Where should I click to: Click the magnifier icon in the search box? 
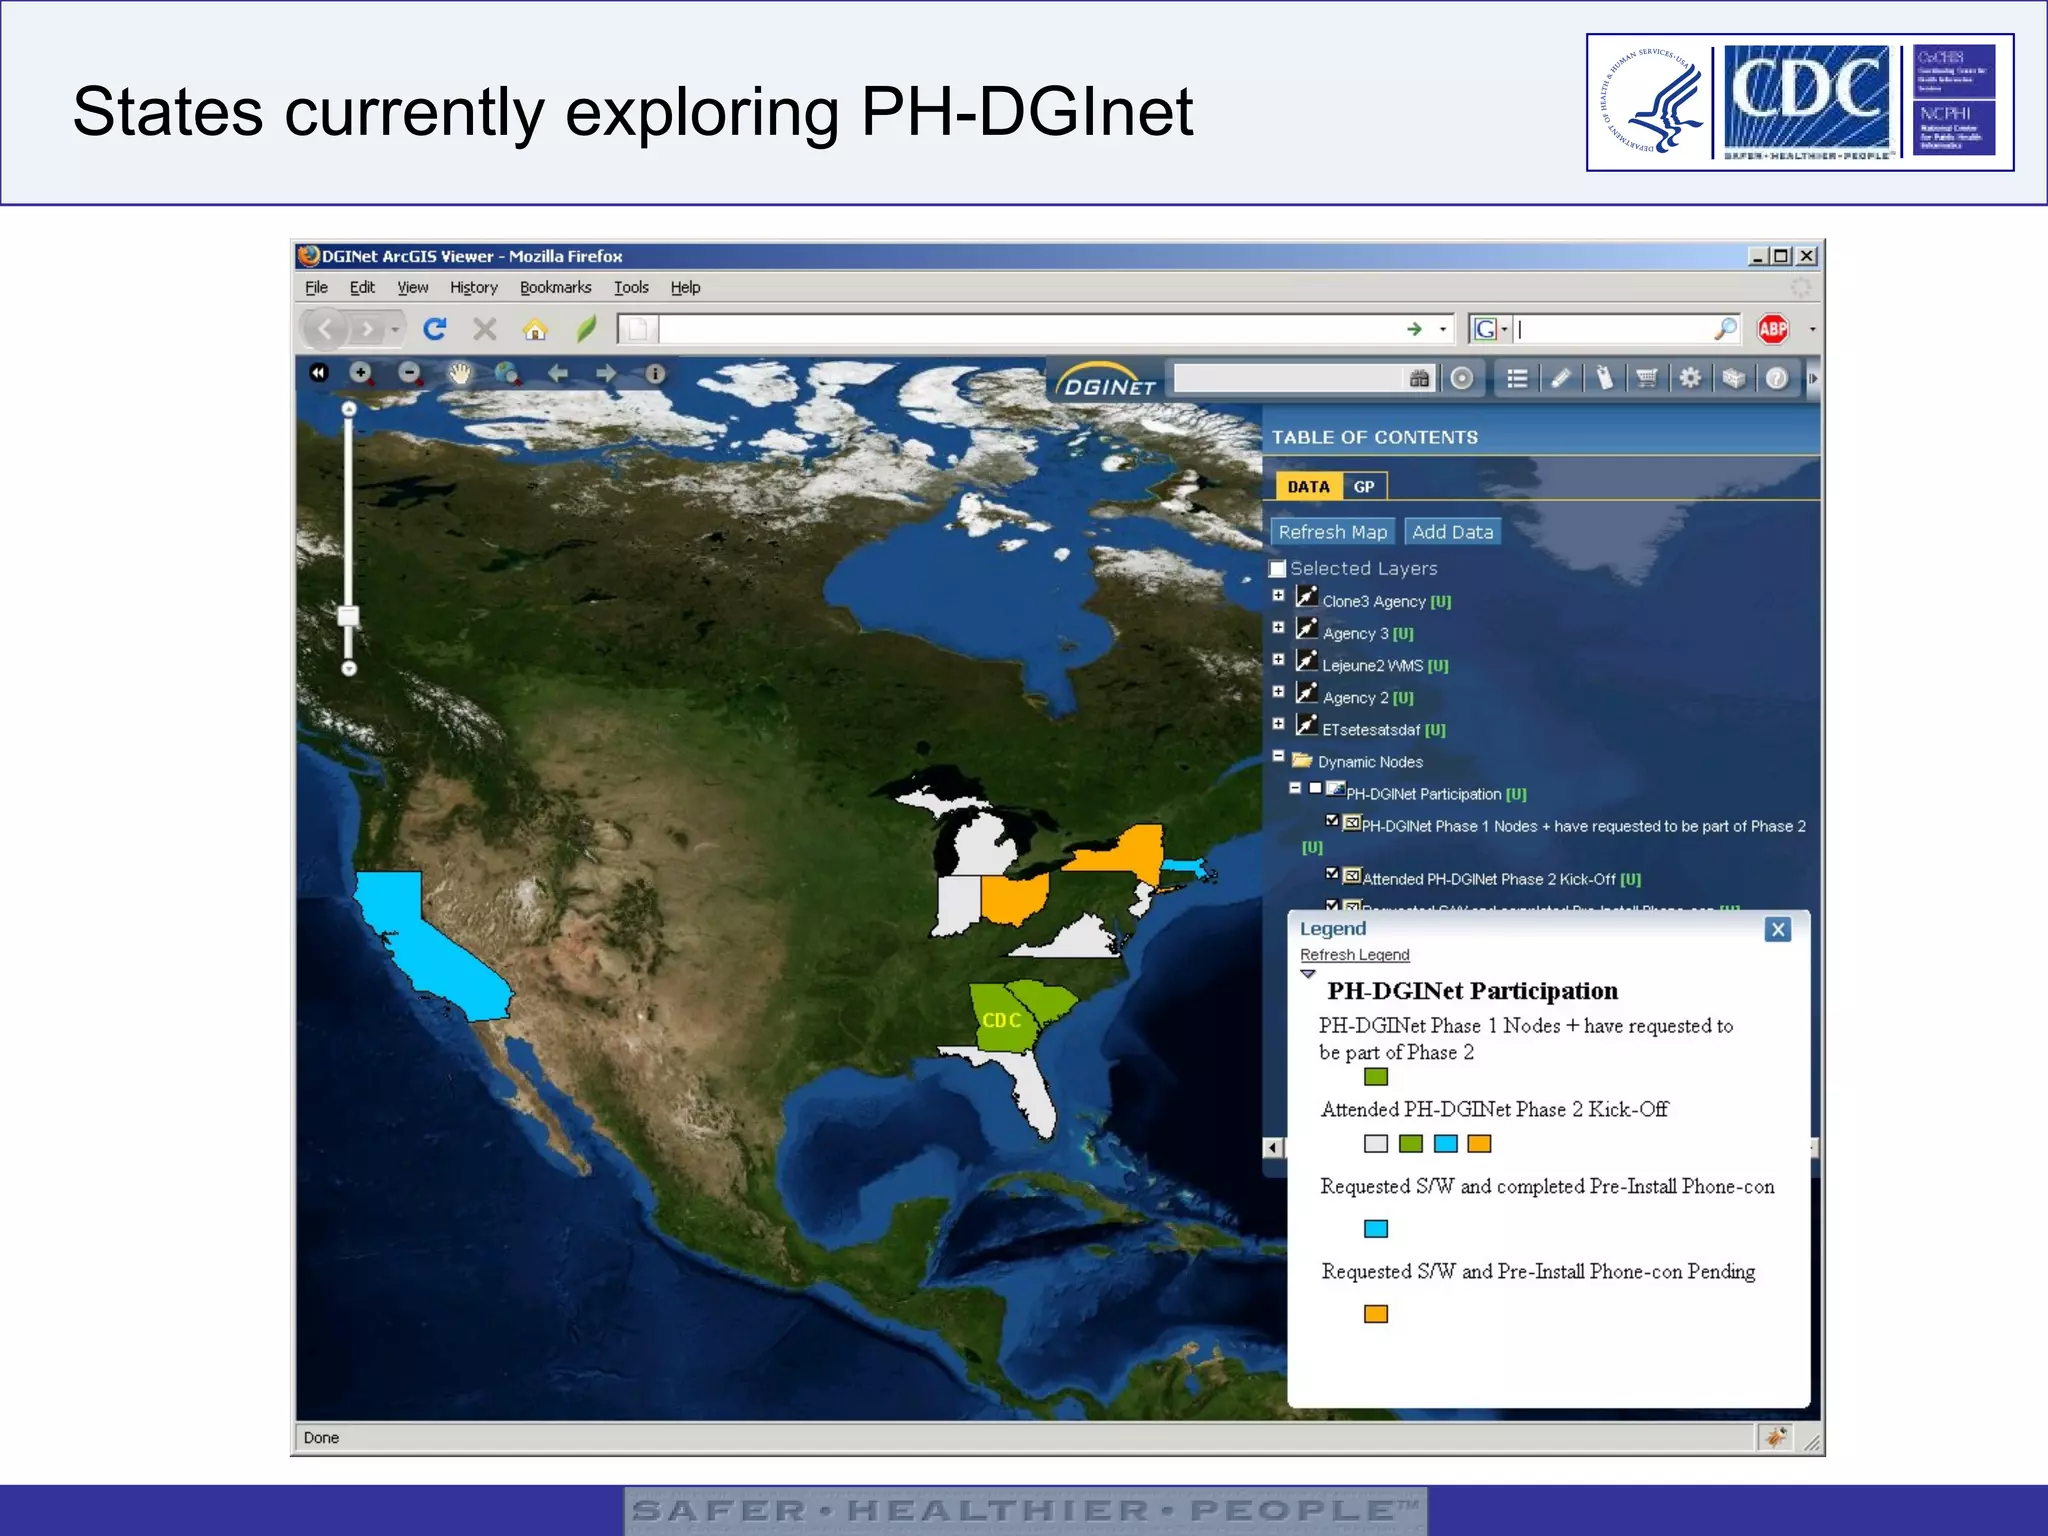pyautogui.click(x=1725, y=329)
